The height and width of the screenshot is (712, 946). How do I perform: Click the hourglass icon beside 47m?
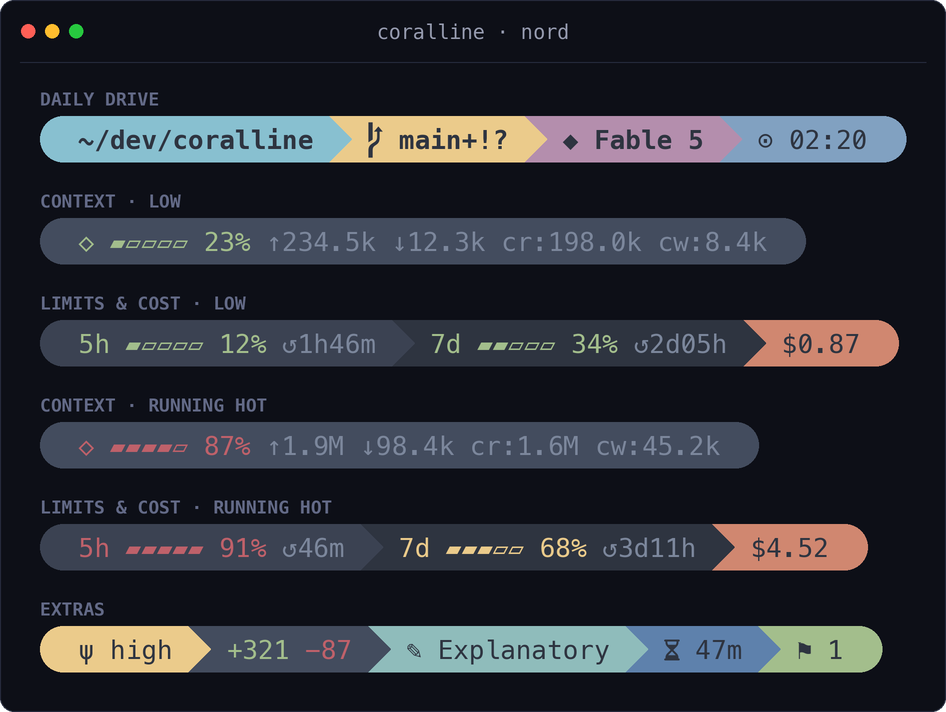click(x=671, y=650)
